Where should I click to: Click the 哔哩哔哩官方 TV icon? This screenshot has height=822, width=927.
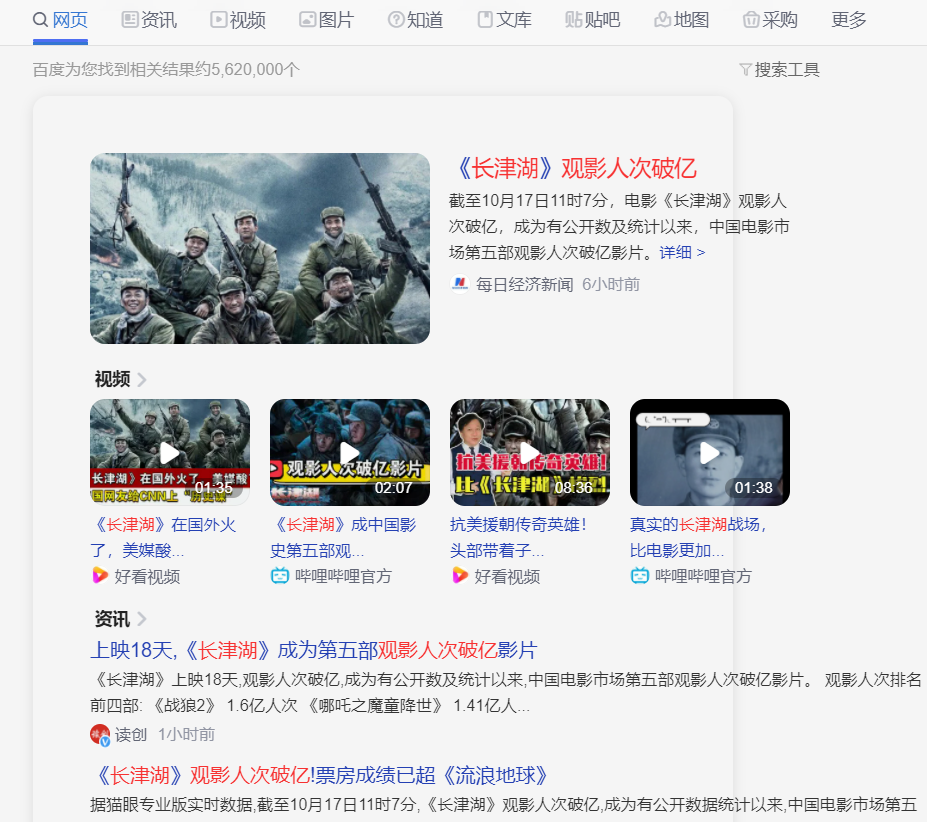(279, 575)
